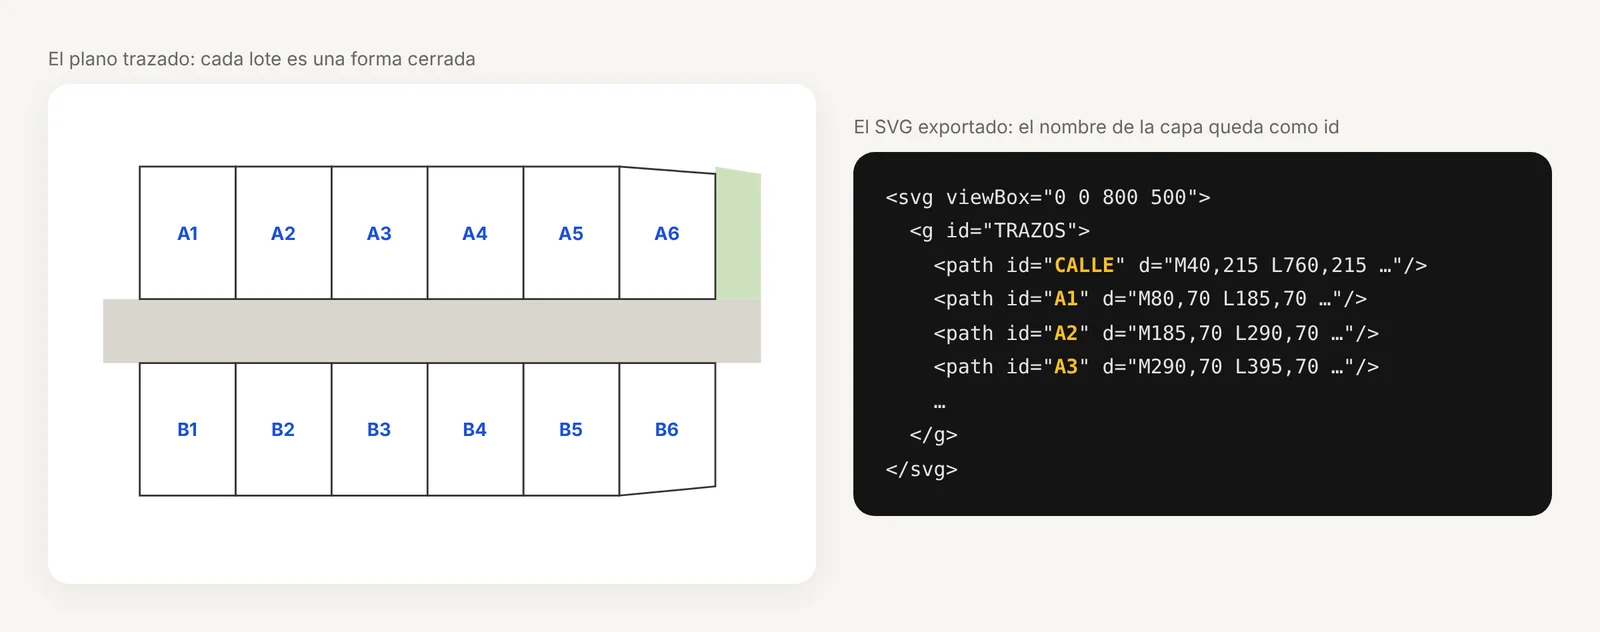Click the closing </g> tag in code
The height and width of the screenshot is (632, 1600).
pos(933,435)
